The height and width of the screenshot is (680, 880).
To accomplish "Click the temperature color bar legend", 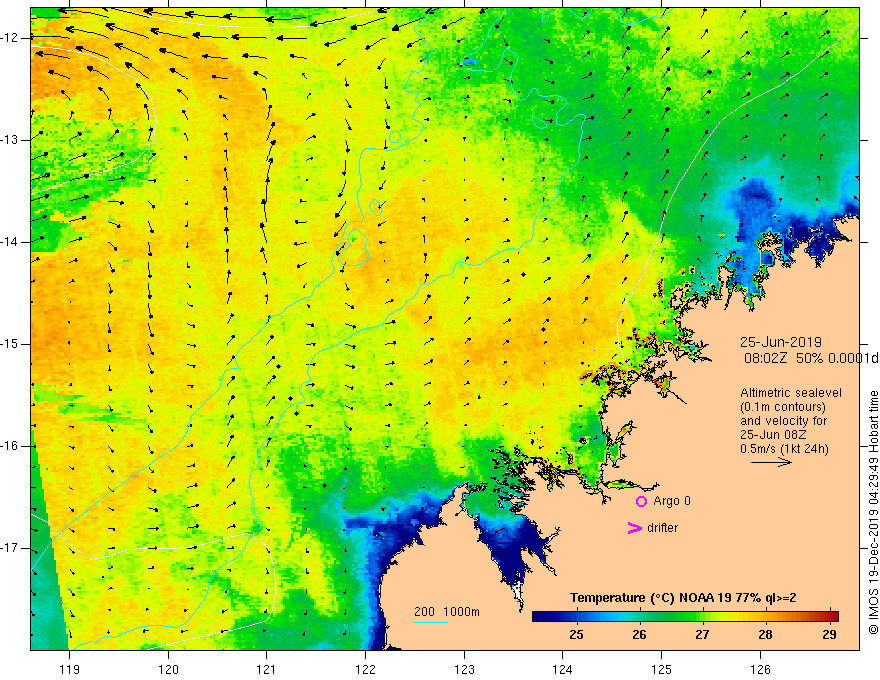I will (685, 617).
